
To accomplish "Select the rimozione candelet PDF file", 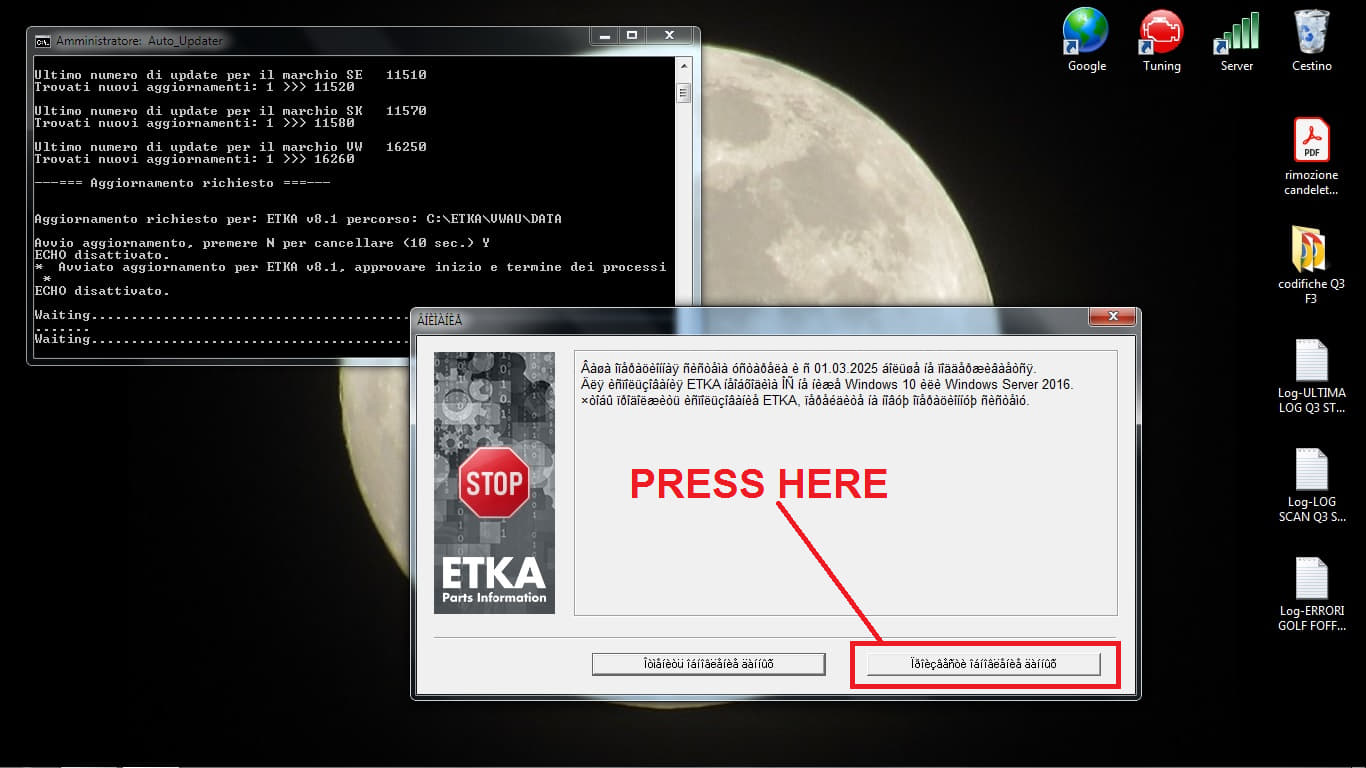I will click(x=1311, y=157).
